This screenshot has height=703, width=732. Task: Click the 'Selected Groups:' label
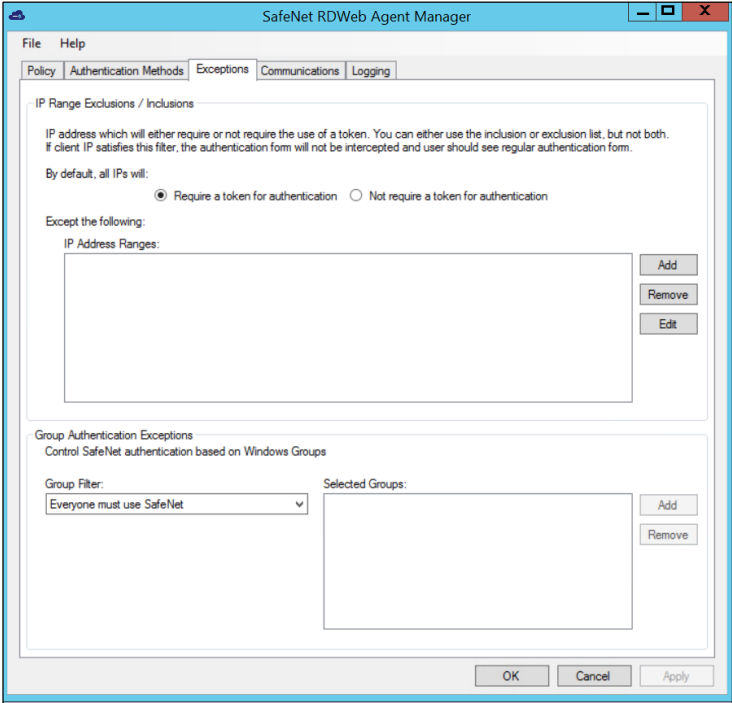[x=365, y=484]
